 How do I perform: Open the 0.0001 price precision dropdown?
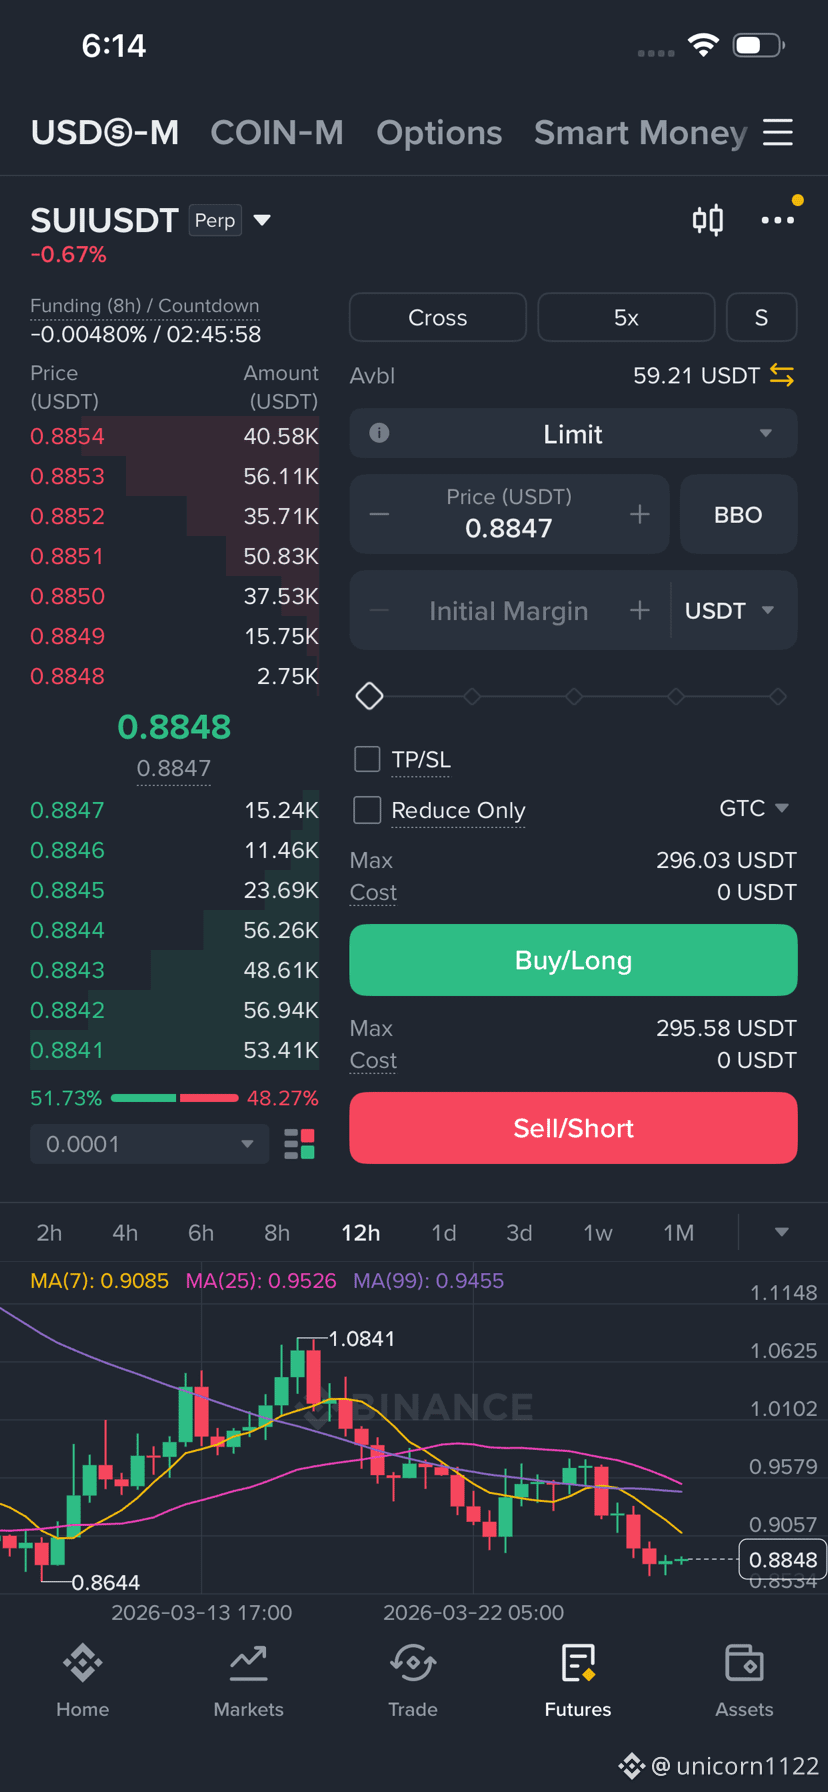point(150,1144)
